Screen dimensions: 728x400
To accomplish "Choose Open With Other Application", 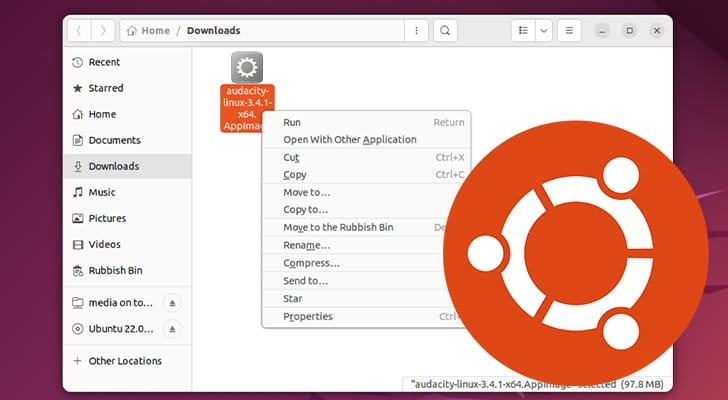I will (x=367, y=140).
